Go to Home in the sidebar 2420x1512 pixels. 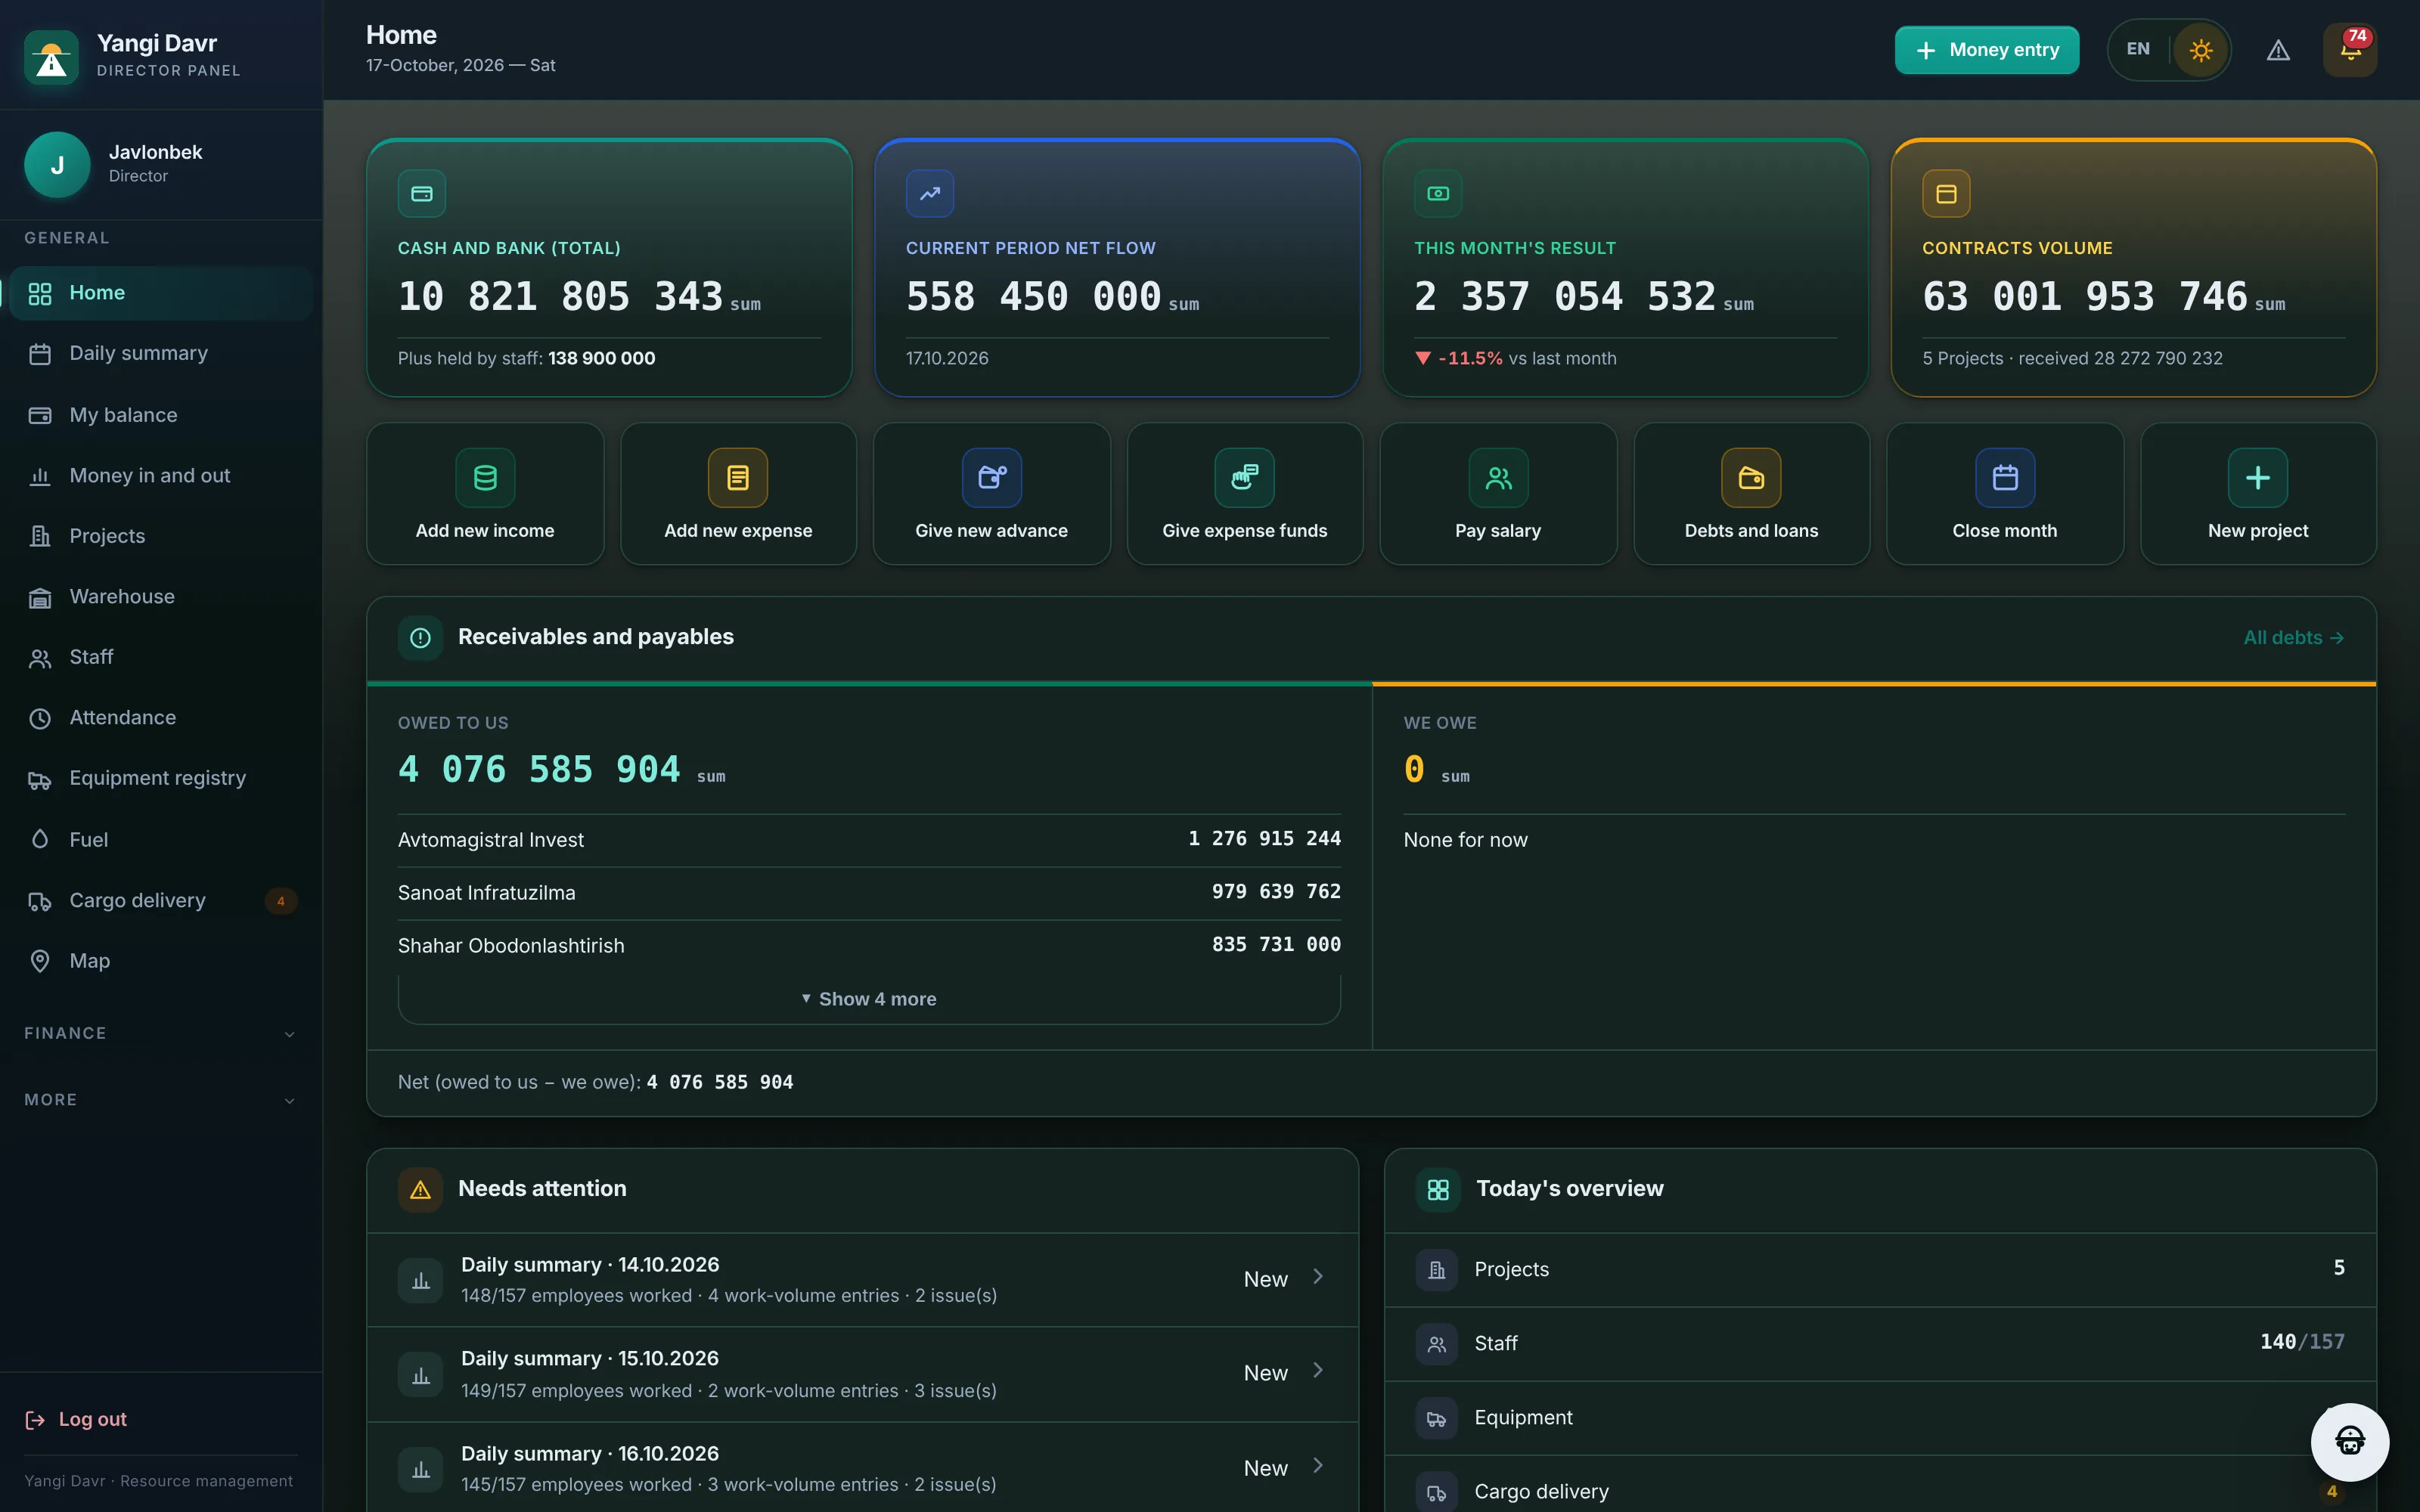pos(161,293)
